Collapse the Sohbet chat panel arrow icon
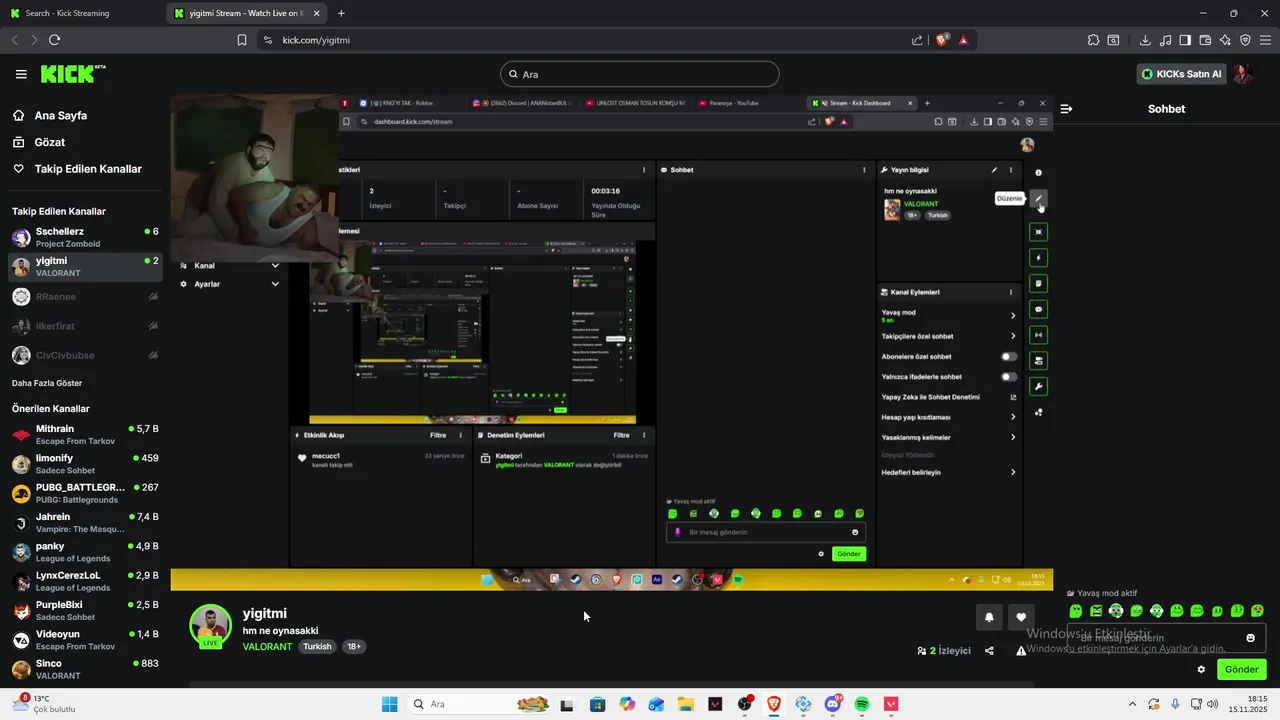 1066,108
